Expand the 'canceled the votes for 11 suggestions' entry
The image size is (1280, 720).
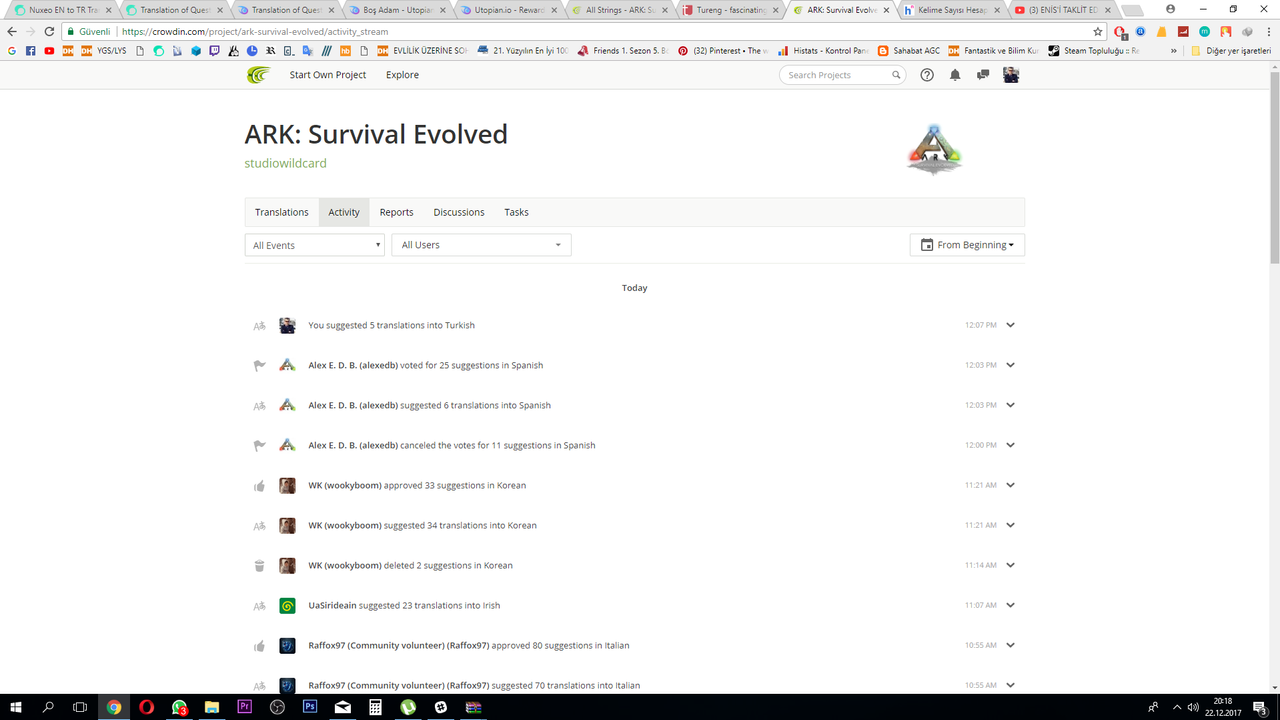[1010, 445]
